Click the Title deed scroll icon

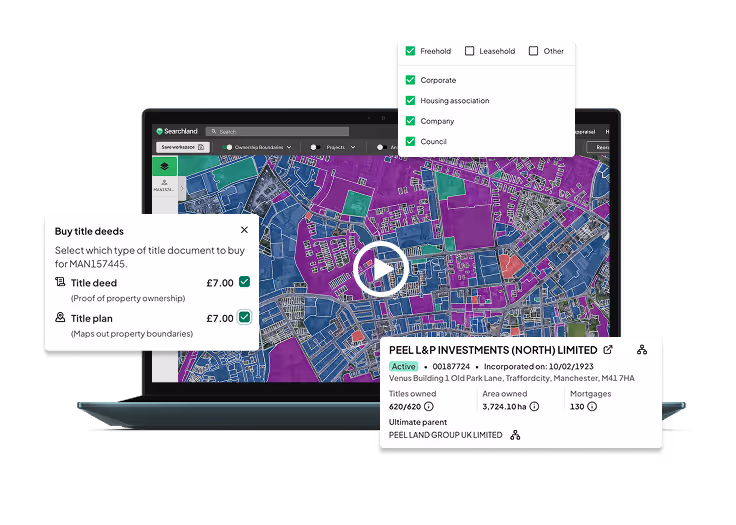(60, 282)
